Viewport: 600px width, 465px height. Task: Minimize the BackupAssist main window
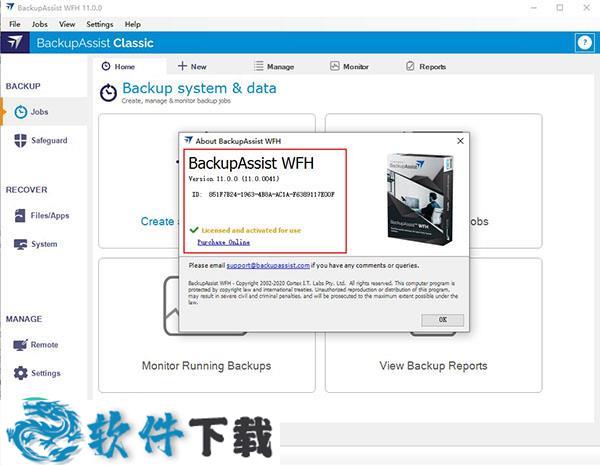(534, 8)
